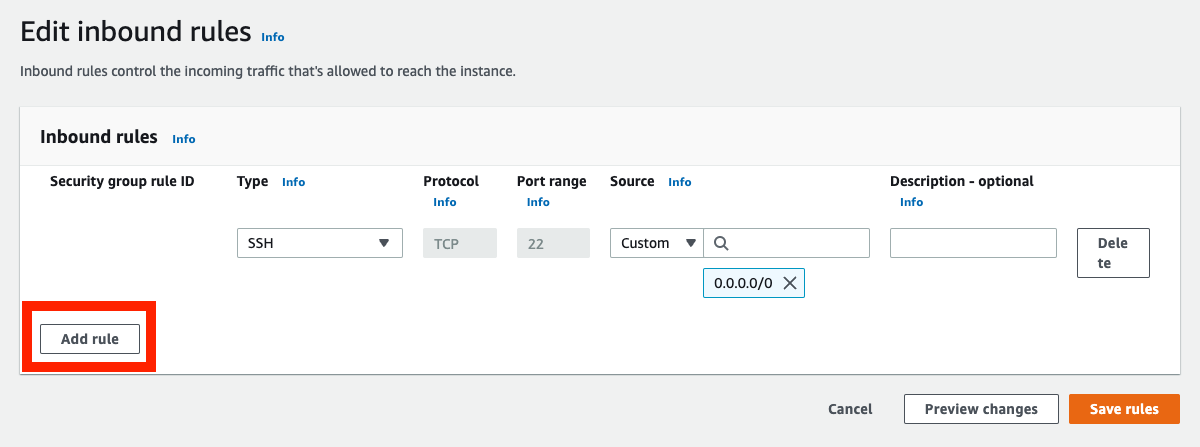The height and width of the screenshot is (447, 1200).
Task: Open Info link for Type column
Action: pyautogui.click(x=294, y=182)
